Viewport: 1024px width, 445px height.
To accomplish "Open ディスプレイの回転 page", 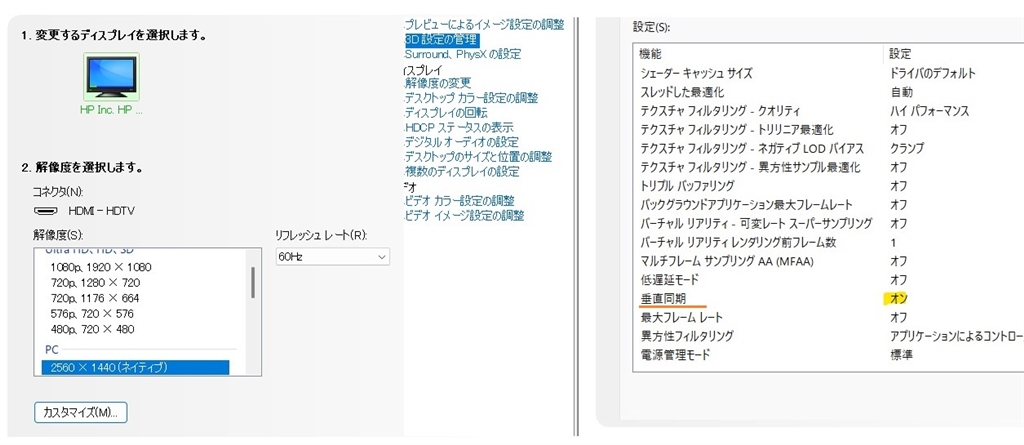I will click(446, 112).
